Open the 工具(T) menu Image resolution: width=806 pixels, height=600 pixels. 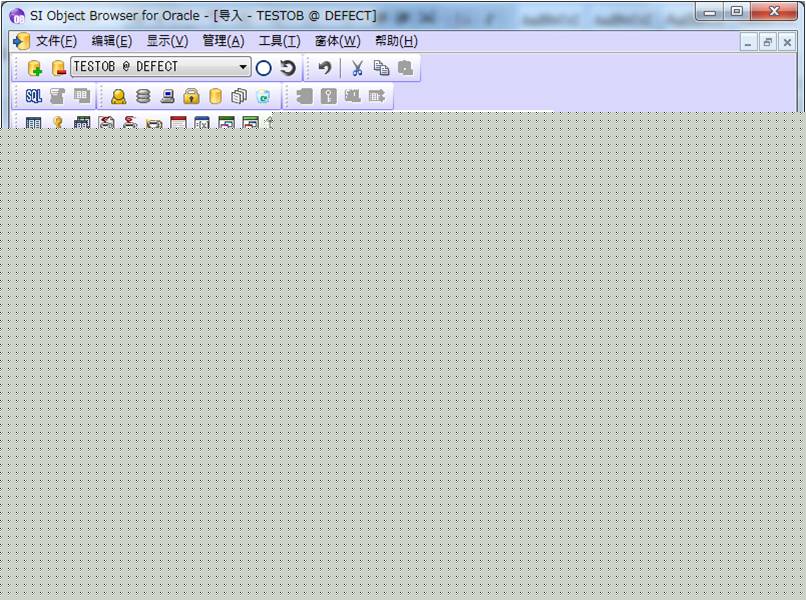point(280,41)
